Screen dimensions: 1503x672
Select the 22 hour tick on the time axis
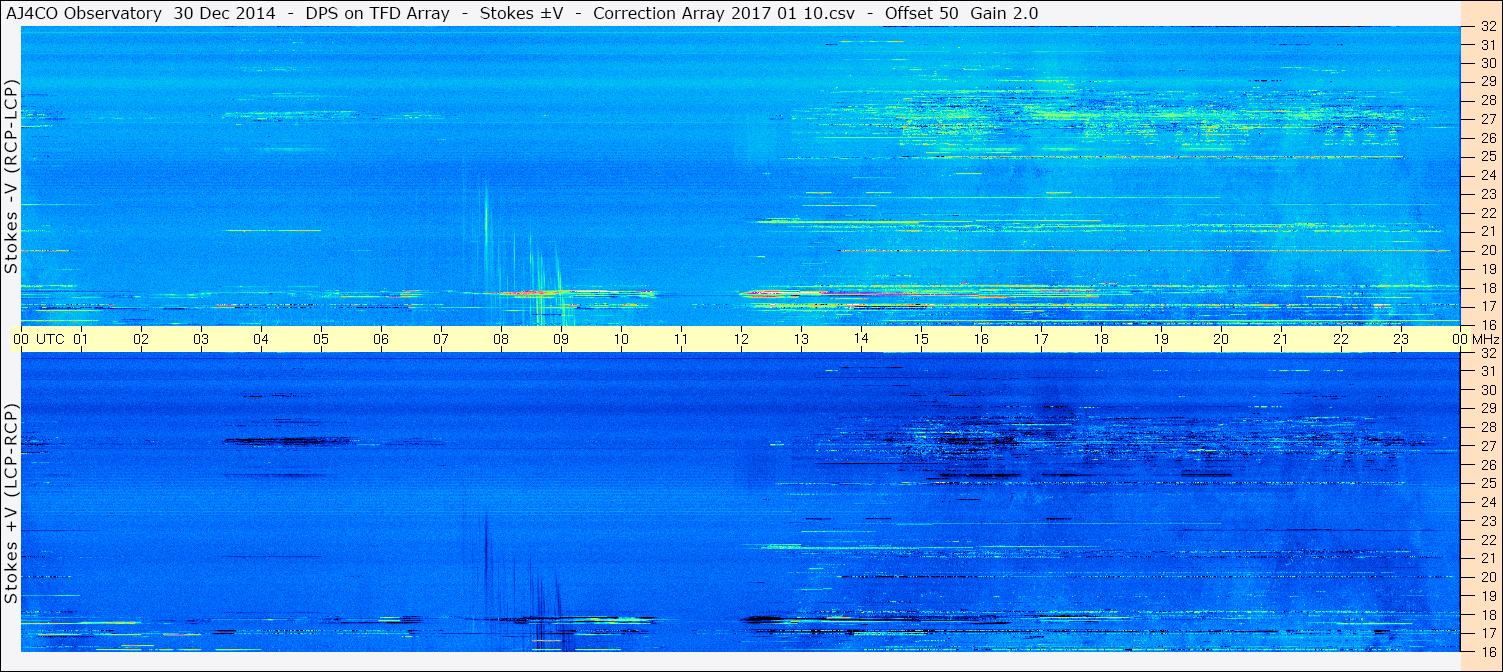point(1341,339)
